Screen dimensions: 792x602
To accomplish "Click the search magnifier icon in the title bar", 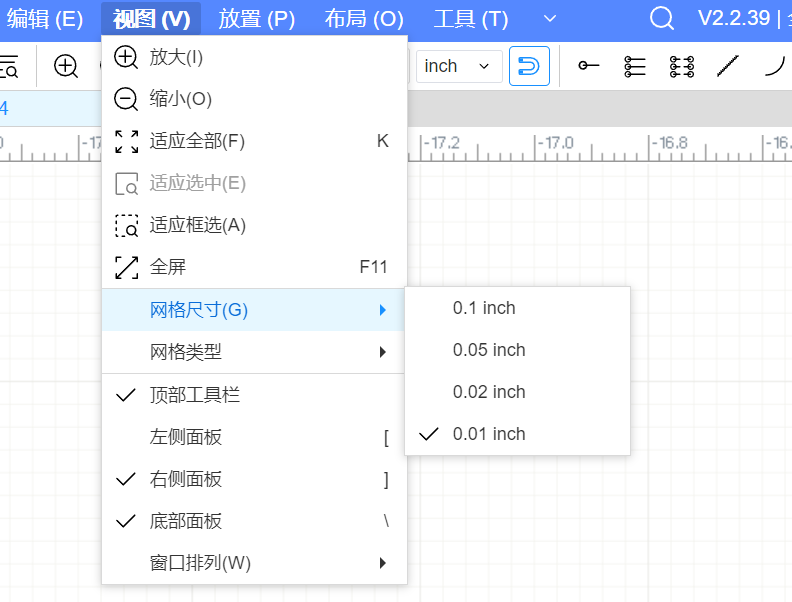I will 661,19.
